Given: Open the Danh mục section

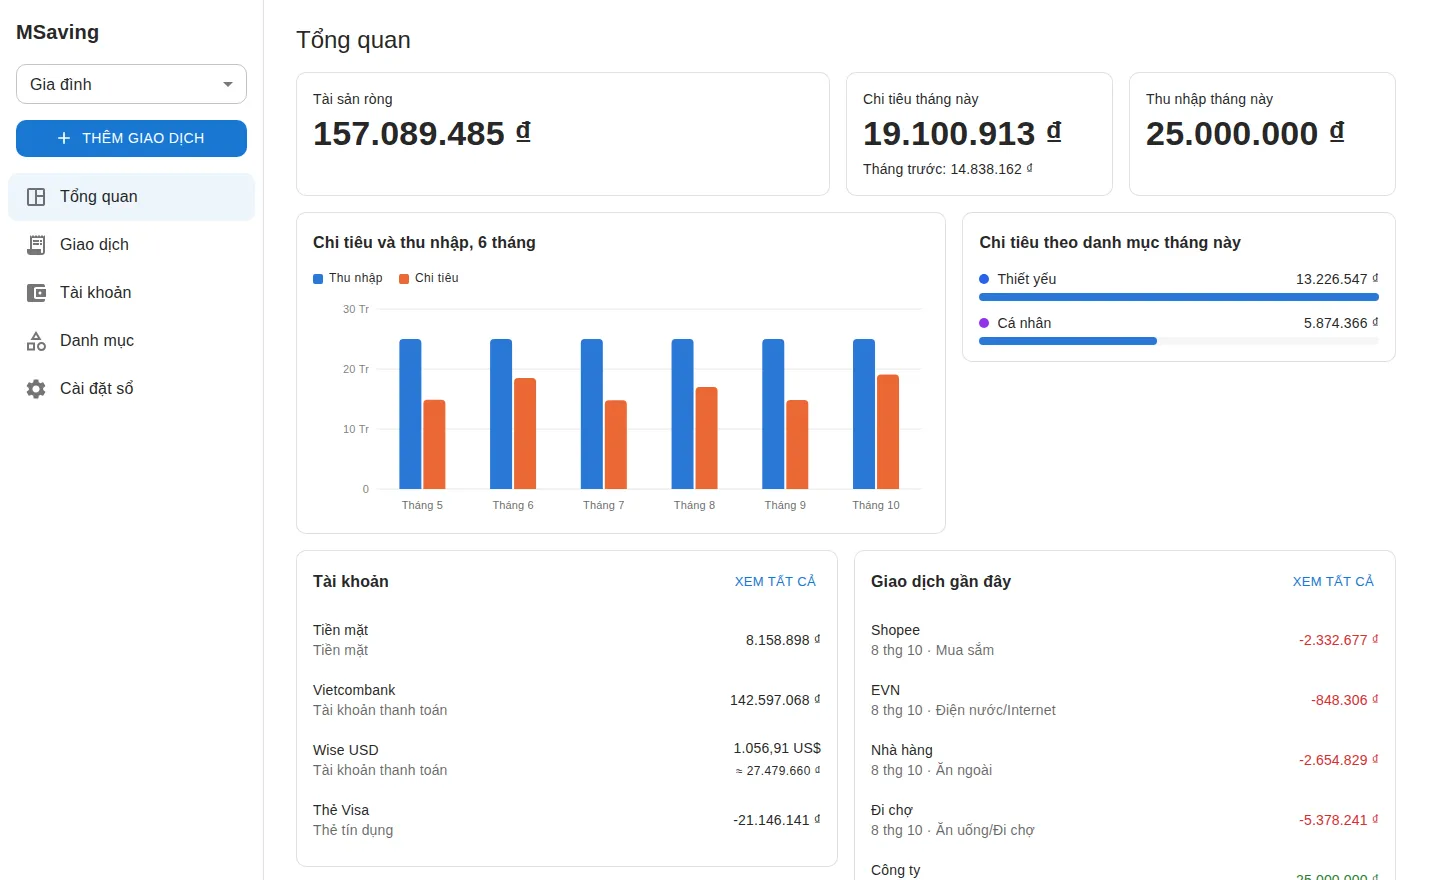Looking at the screenshot, I should click(131, 341).
